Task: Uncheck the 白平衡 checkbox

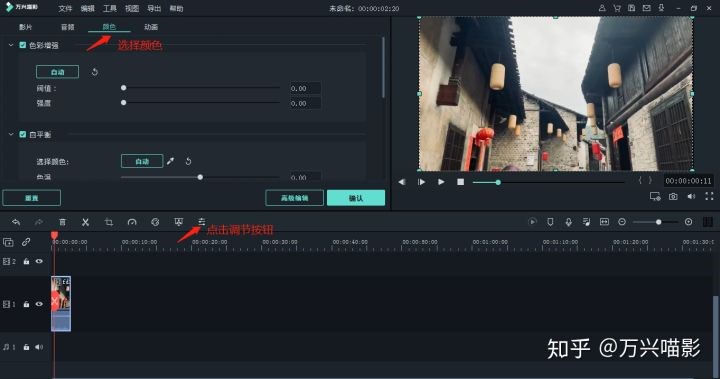Action: [22, 134]
